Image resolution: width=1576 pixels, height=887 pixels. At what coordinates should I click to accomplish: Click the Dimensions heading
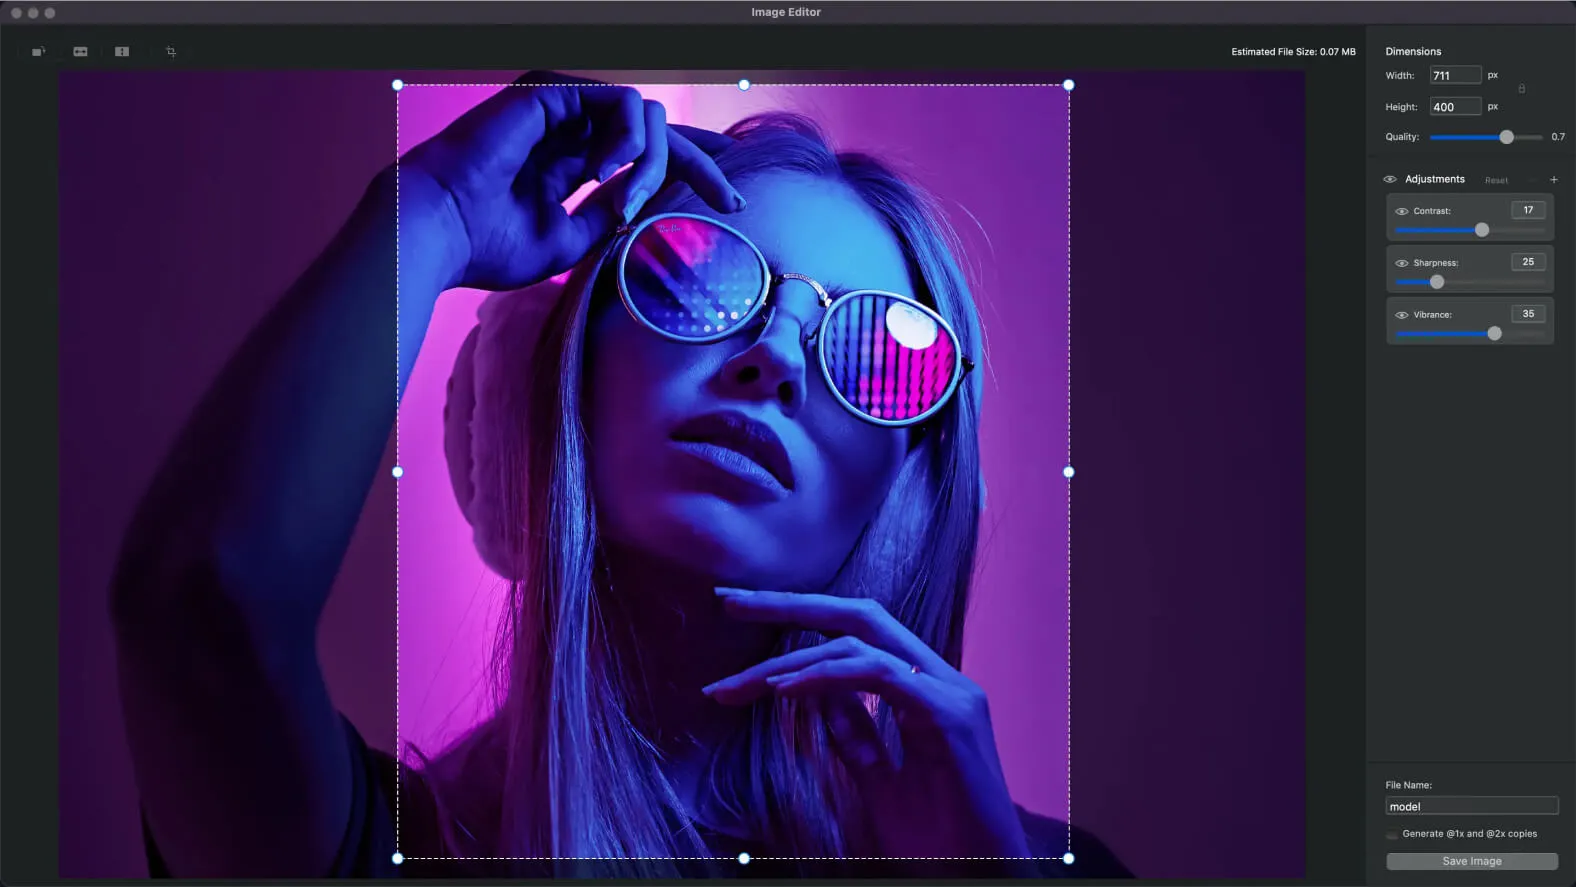pos(1413,51)
